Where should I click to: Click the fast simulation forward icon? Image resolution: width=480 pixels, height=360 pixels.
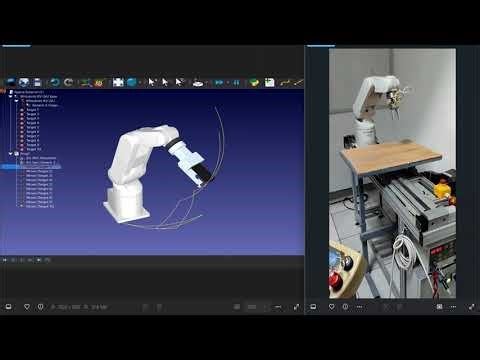pyautogui.click(x=219, y=82)
